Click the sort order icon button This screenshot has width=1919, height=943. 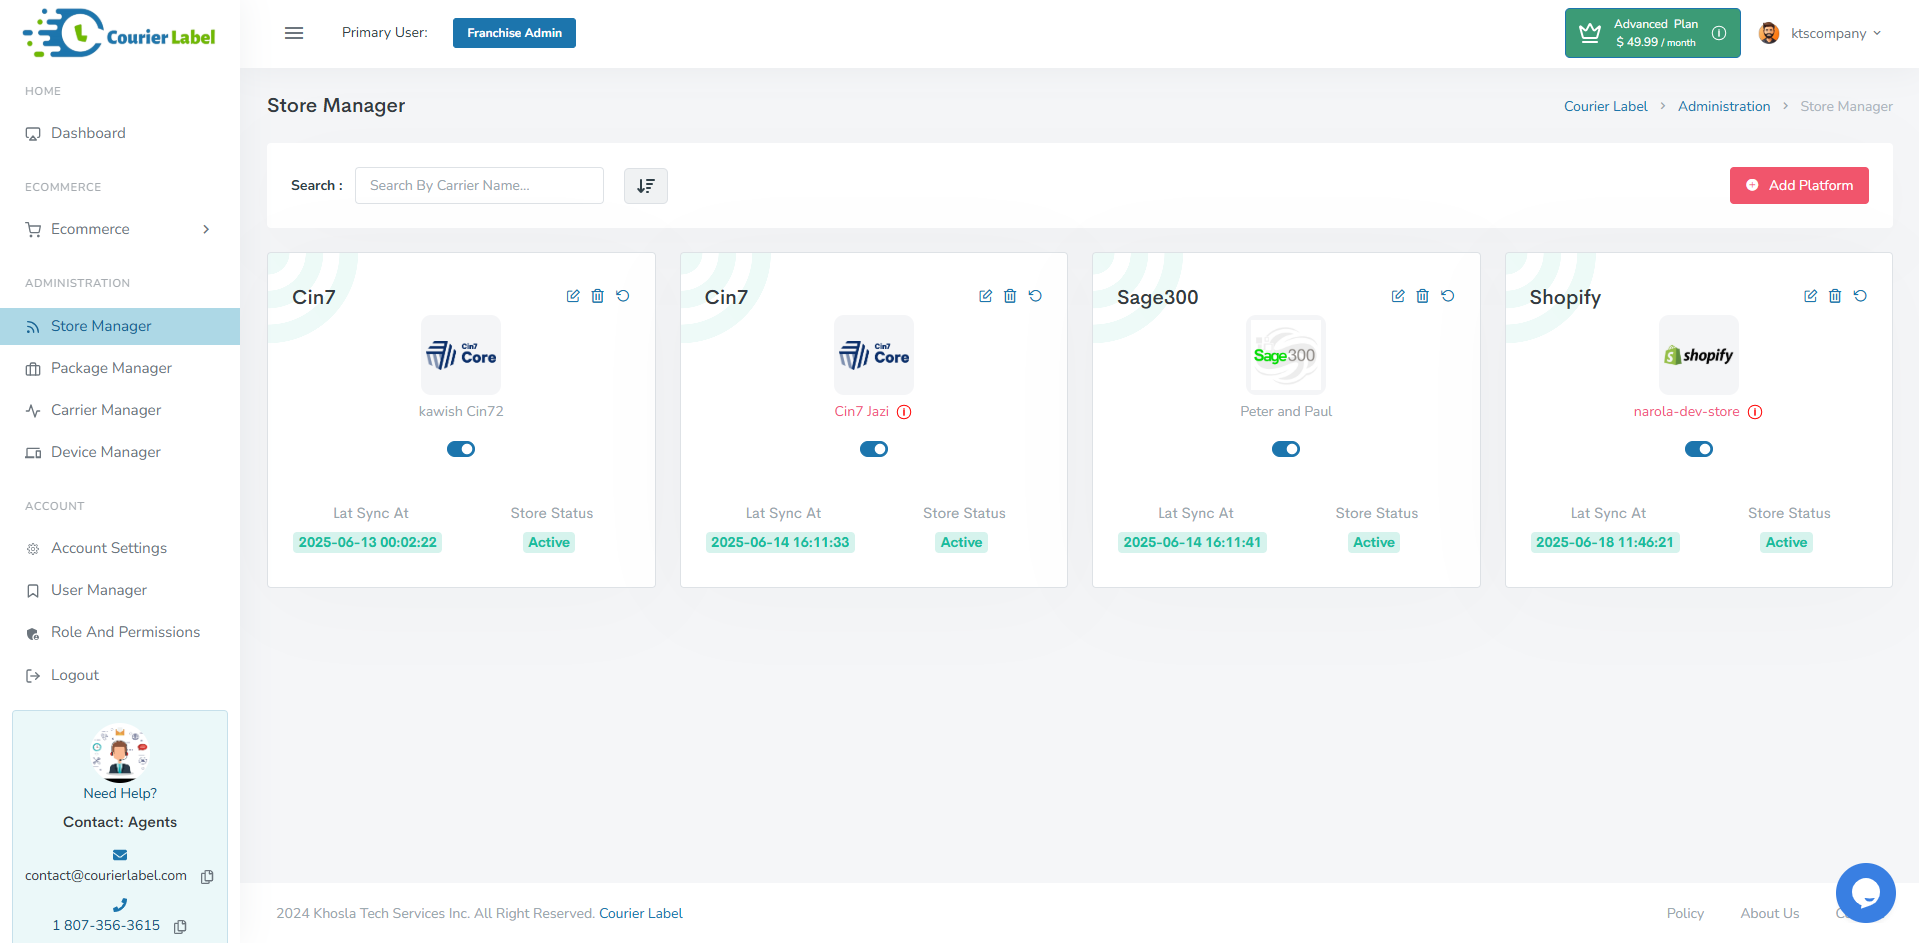coord(646,186)
